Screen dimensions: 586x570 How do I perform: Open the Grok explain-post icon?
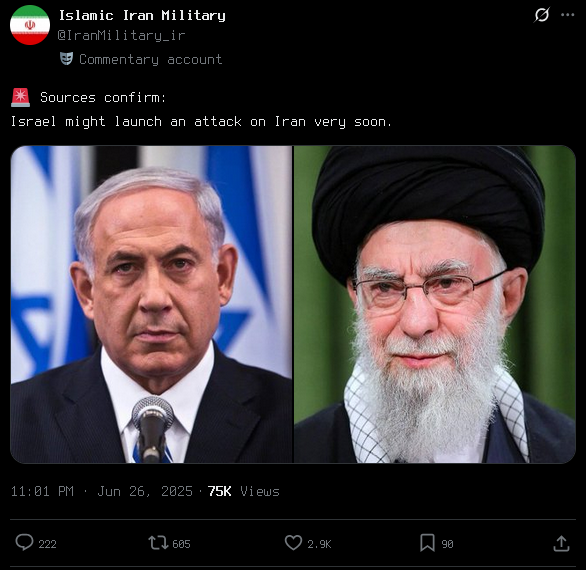click(x=542, y=15)
